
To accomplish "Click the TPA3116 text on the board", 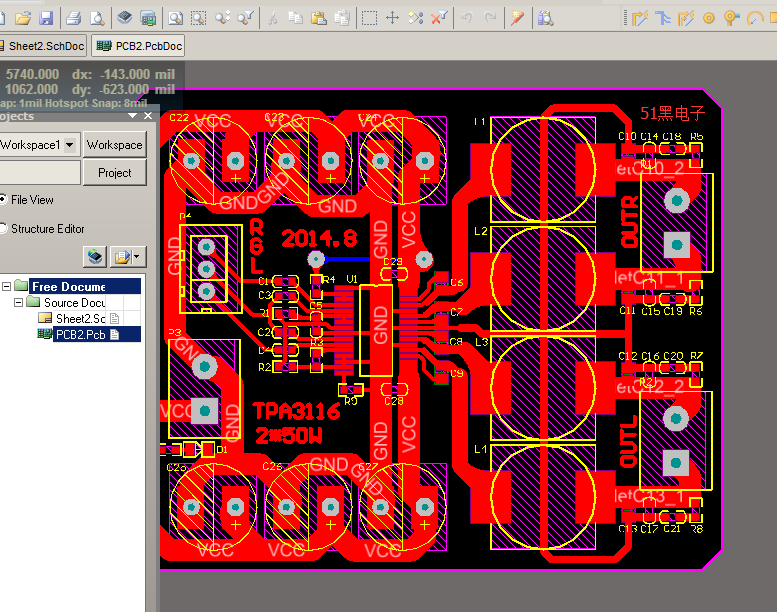I will (x=296, y=411).
